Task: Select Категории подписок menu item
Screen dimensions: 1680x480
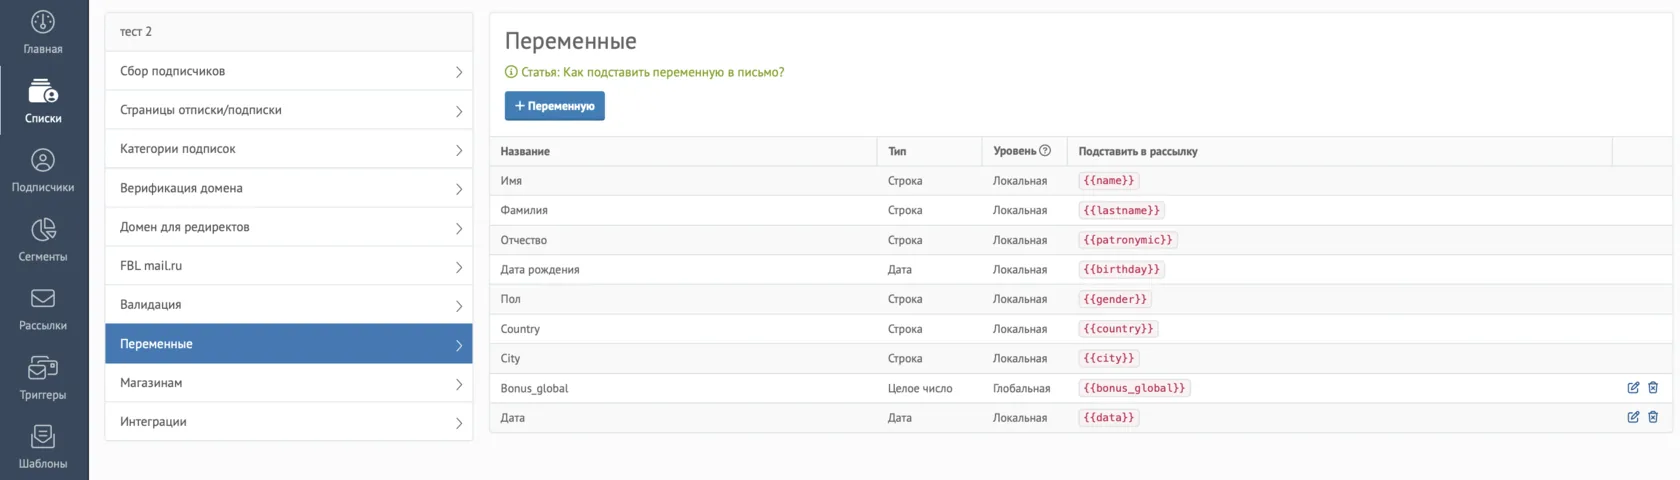Action: tap(289, 149)
